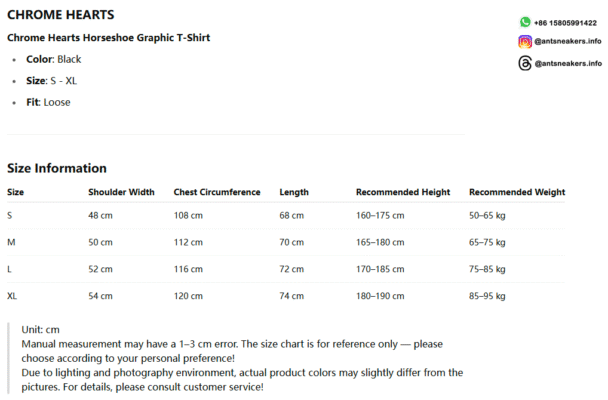Click the Threads icon
Screen dimensions: 608x400
point(525,63)
